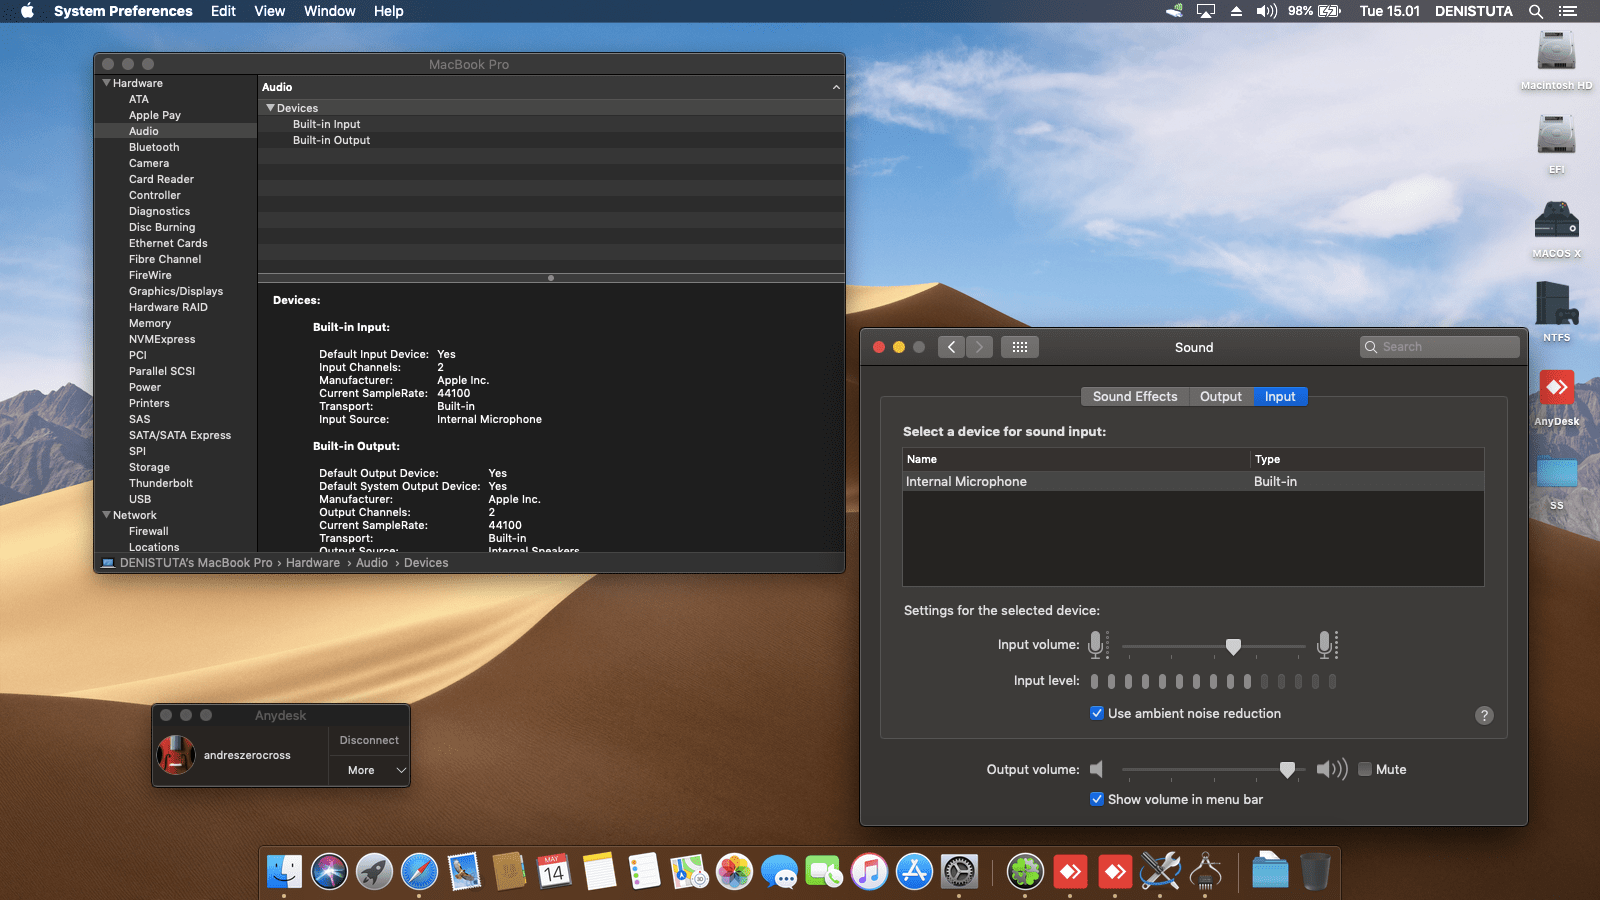The width and height of the screenshot is (1600, 900).
Task: Open iTunes from the Dock
Action: pyautogui.click(x=869, y=872)
